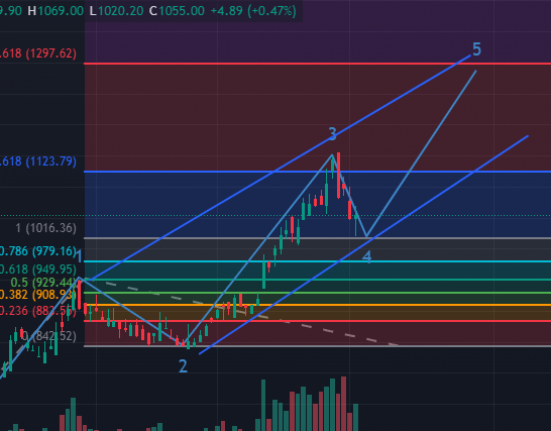Viewport: 551px width, 431px height.
Task: Click the 0.786 Fibonacci label 979.16
Action: point(38,251)
